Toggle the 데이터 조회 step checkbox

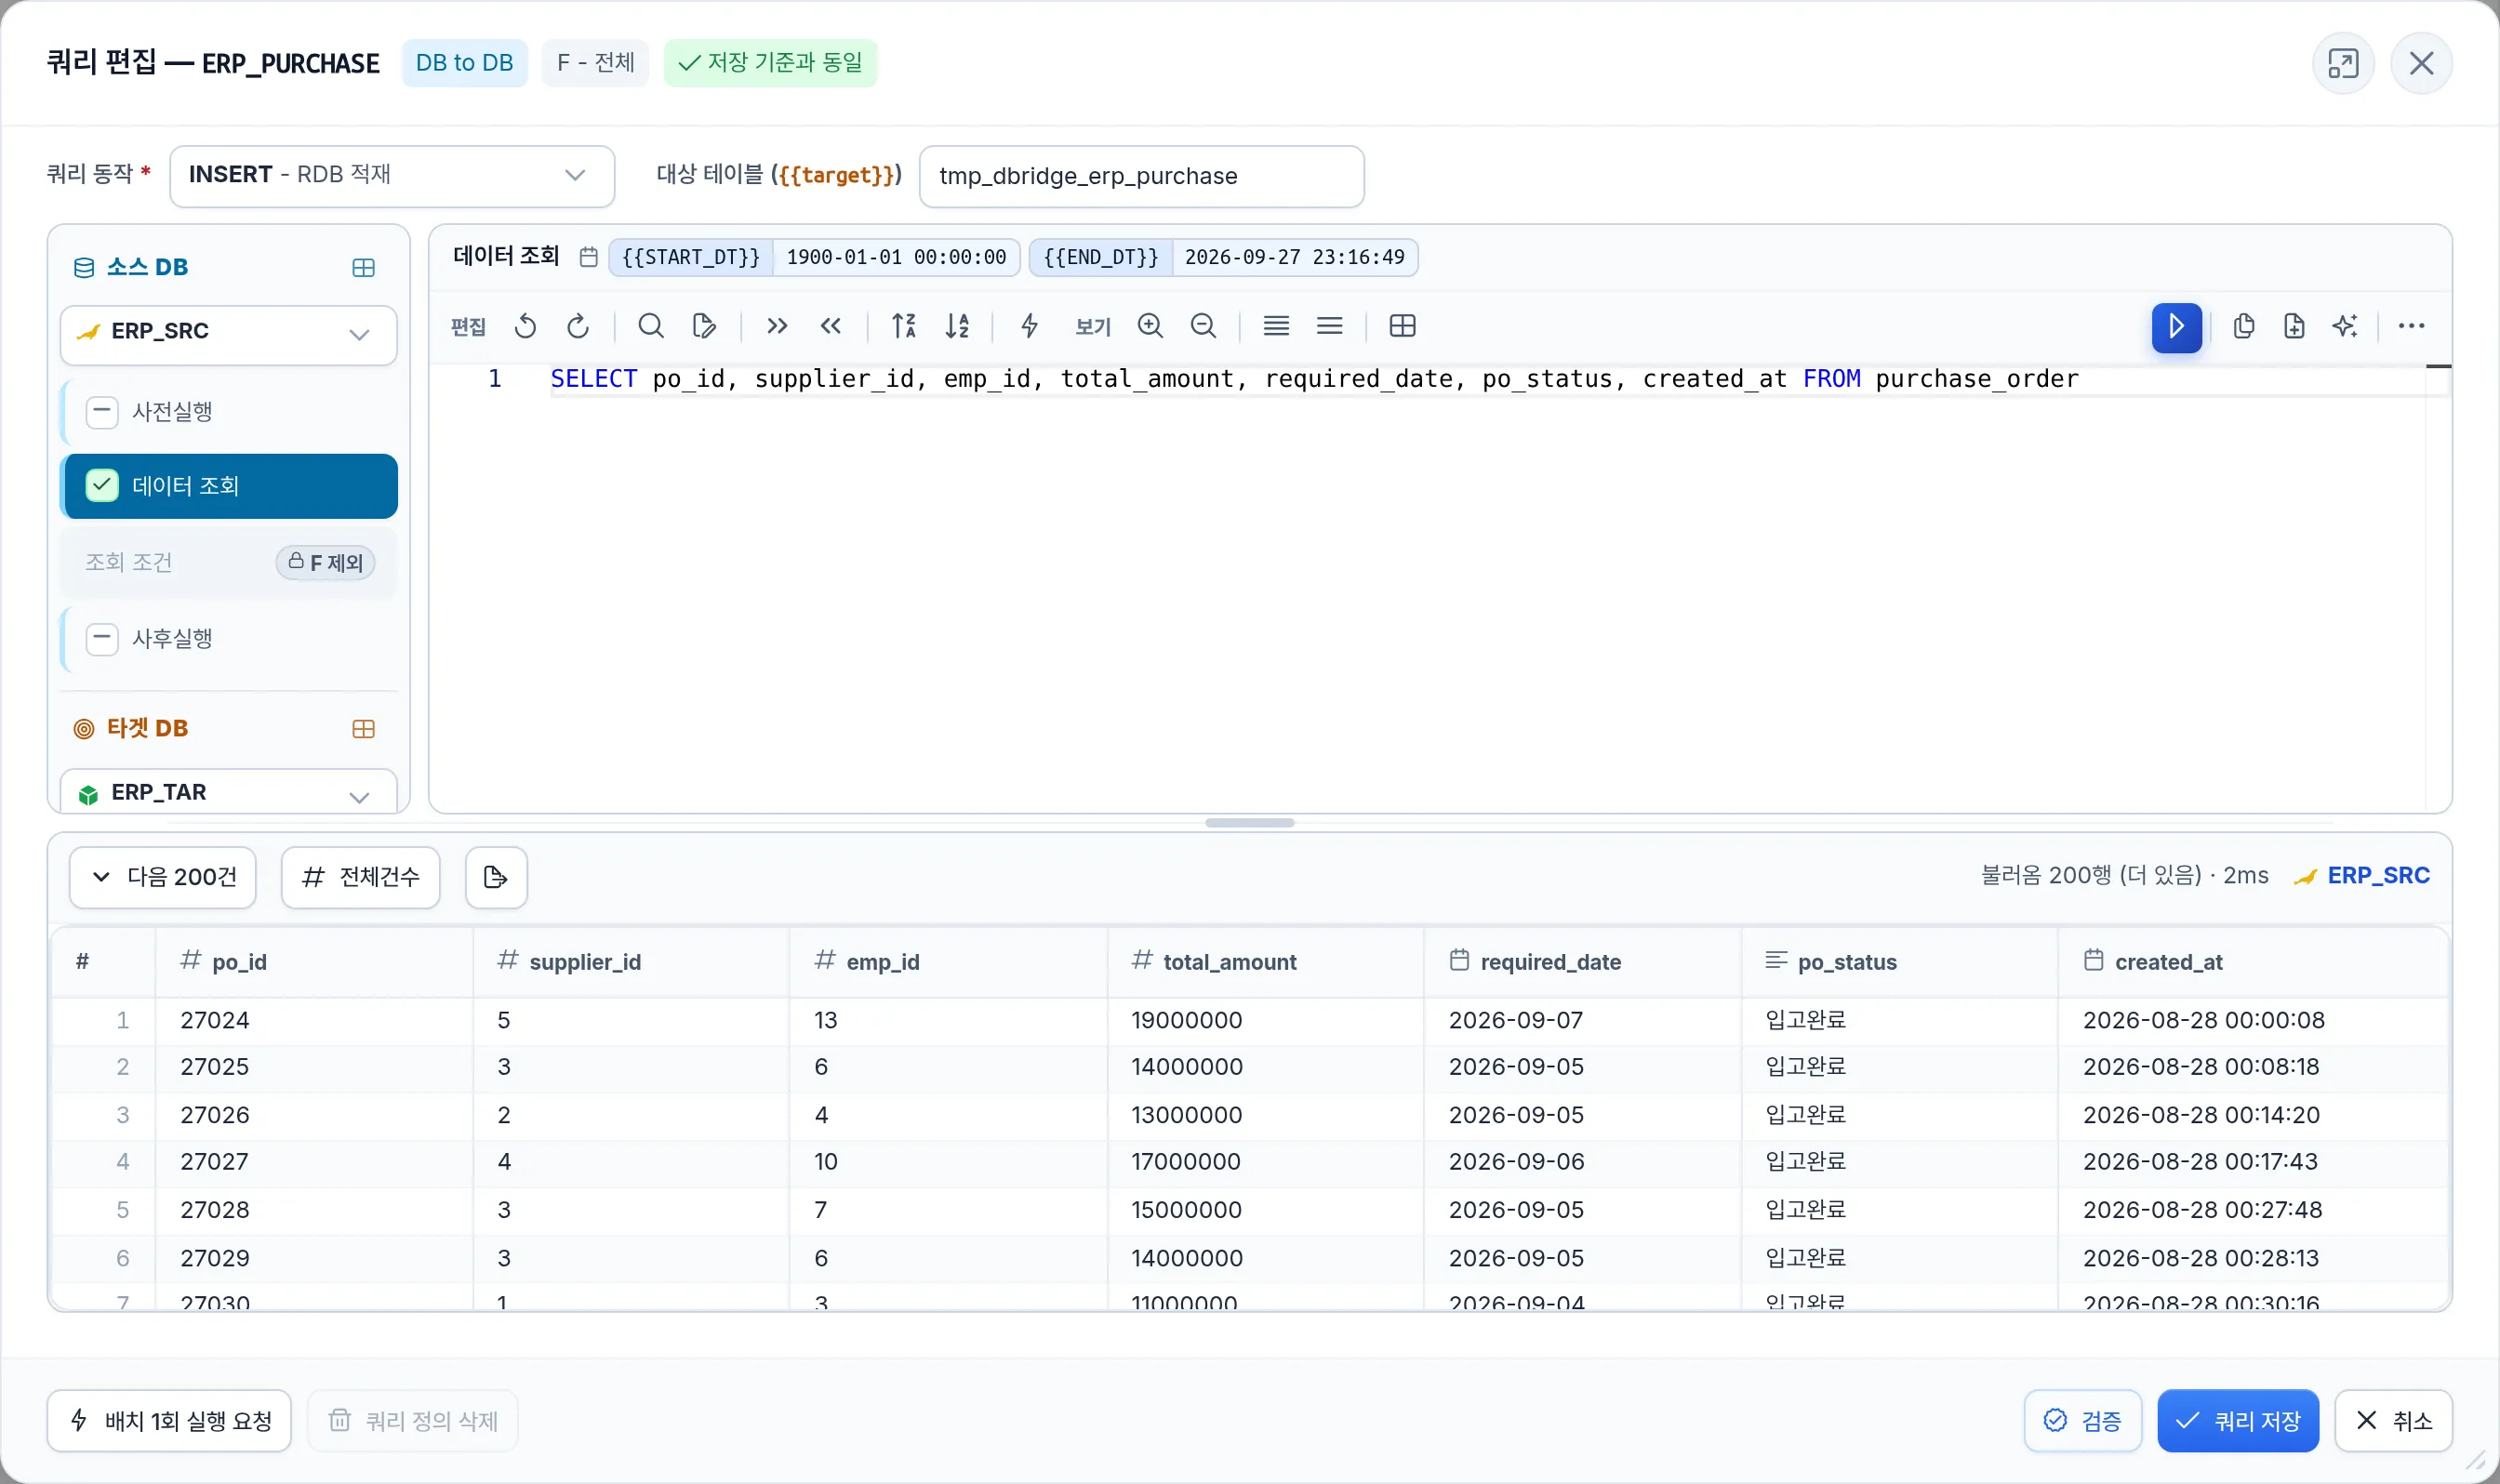(x=102, y=486)
